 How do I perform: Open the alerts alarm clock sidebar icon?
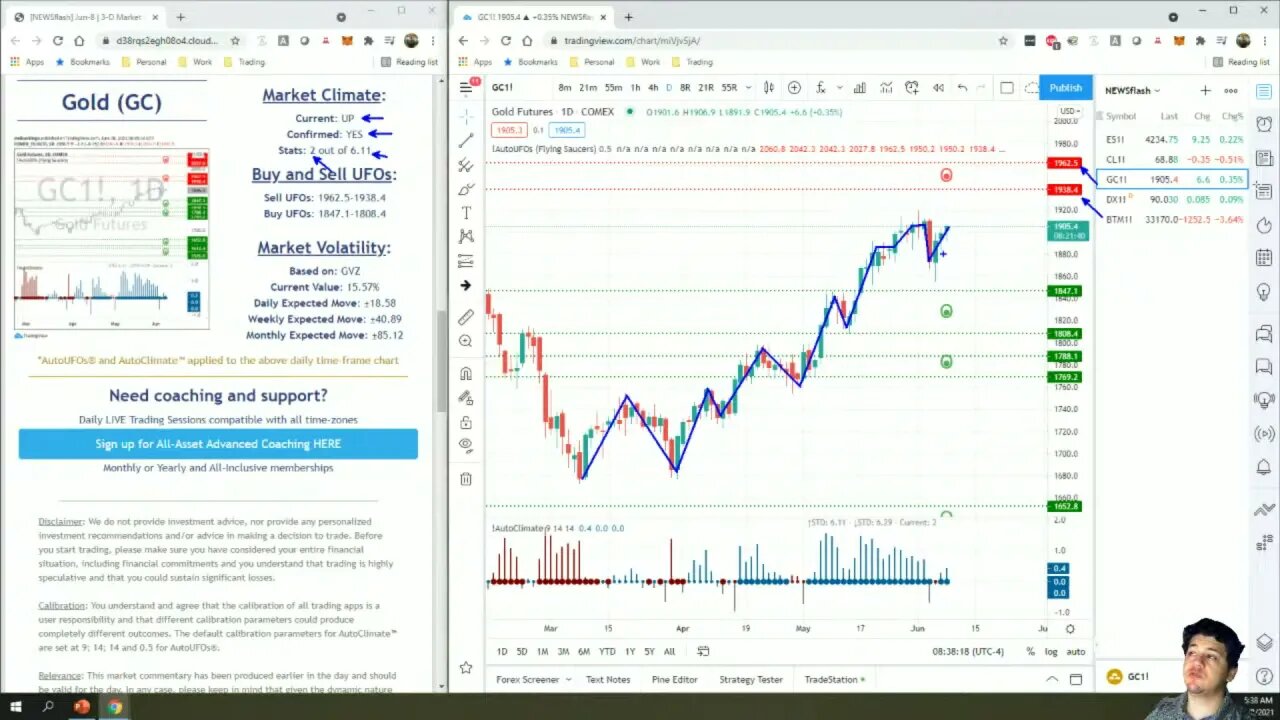click(1264, 124)
